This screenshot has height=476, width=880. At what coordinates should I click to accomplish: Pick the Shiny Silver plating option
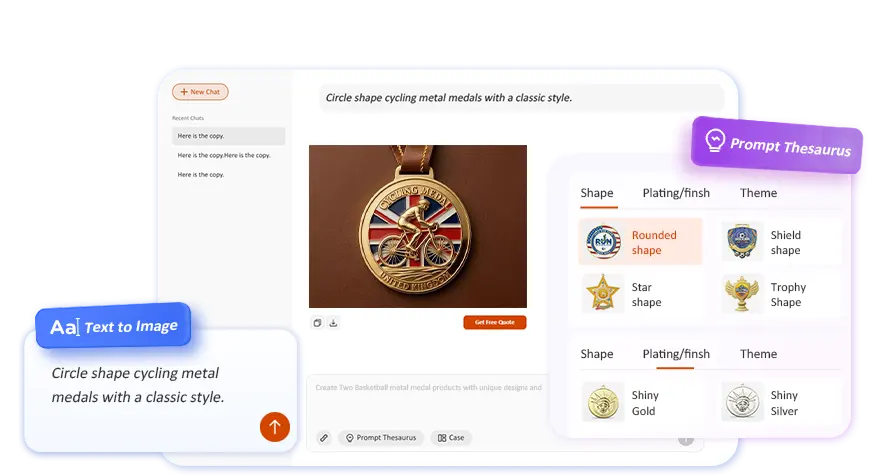pyautogui.click(x=743, y=402)
